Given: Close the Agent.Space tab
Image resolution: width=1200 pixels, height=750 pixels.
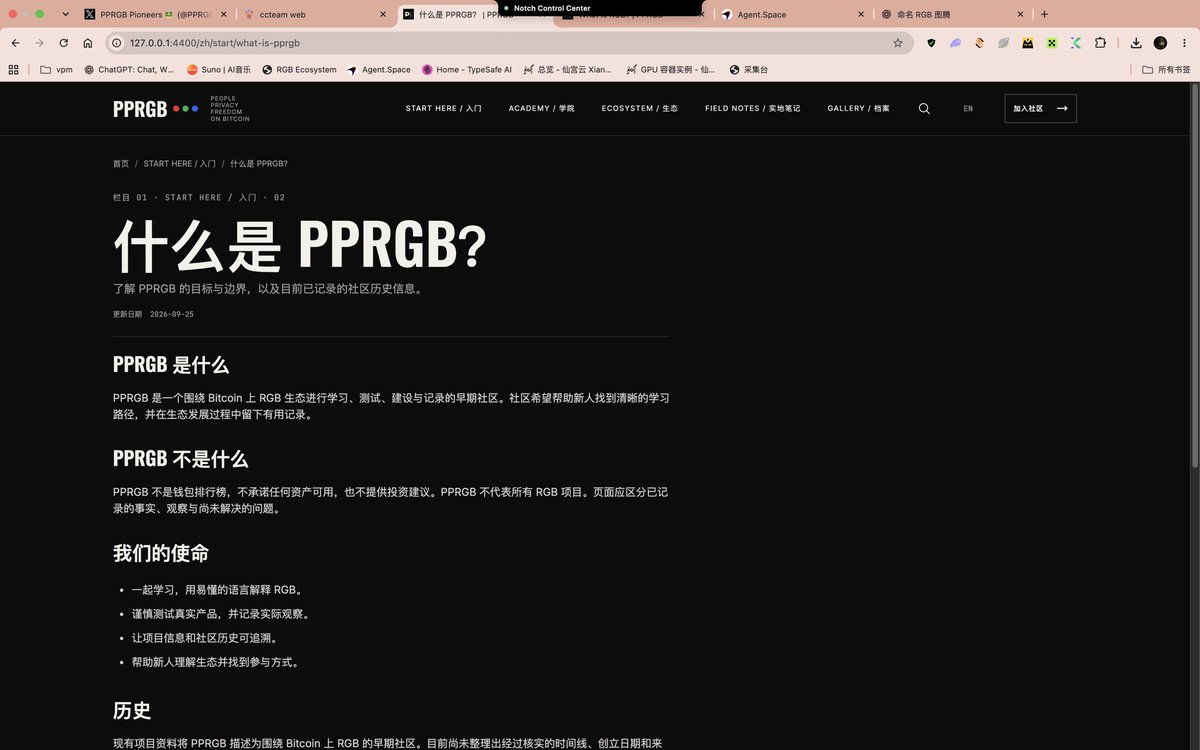Looking at the screenshot, I should tap(861, 15).
